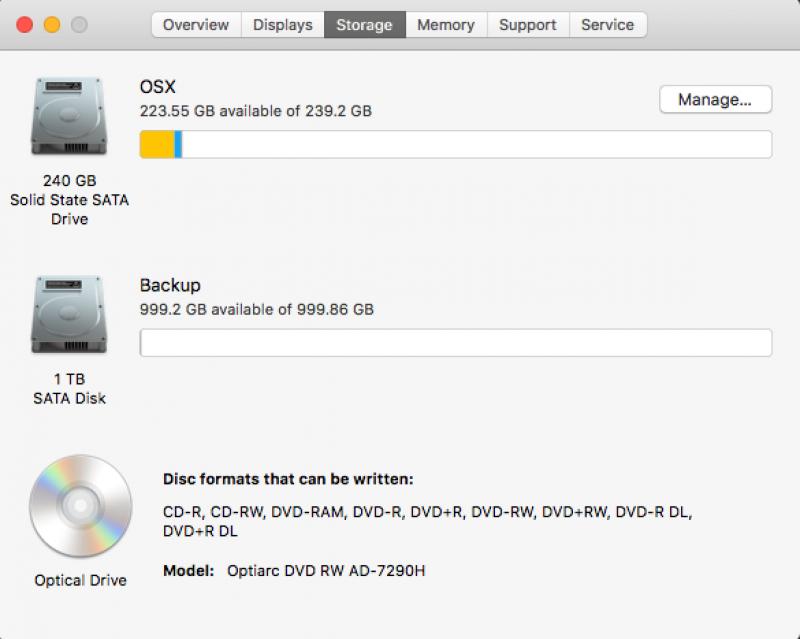This screenshot has width=800, height=639.
Task: Switch to the Displays tab
Action: 283,24
